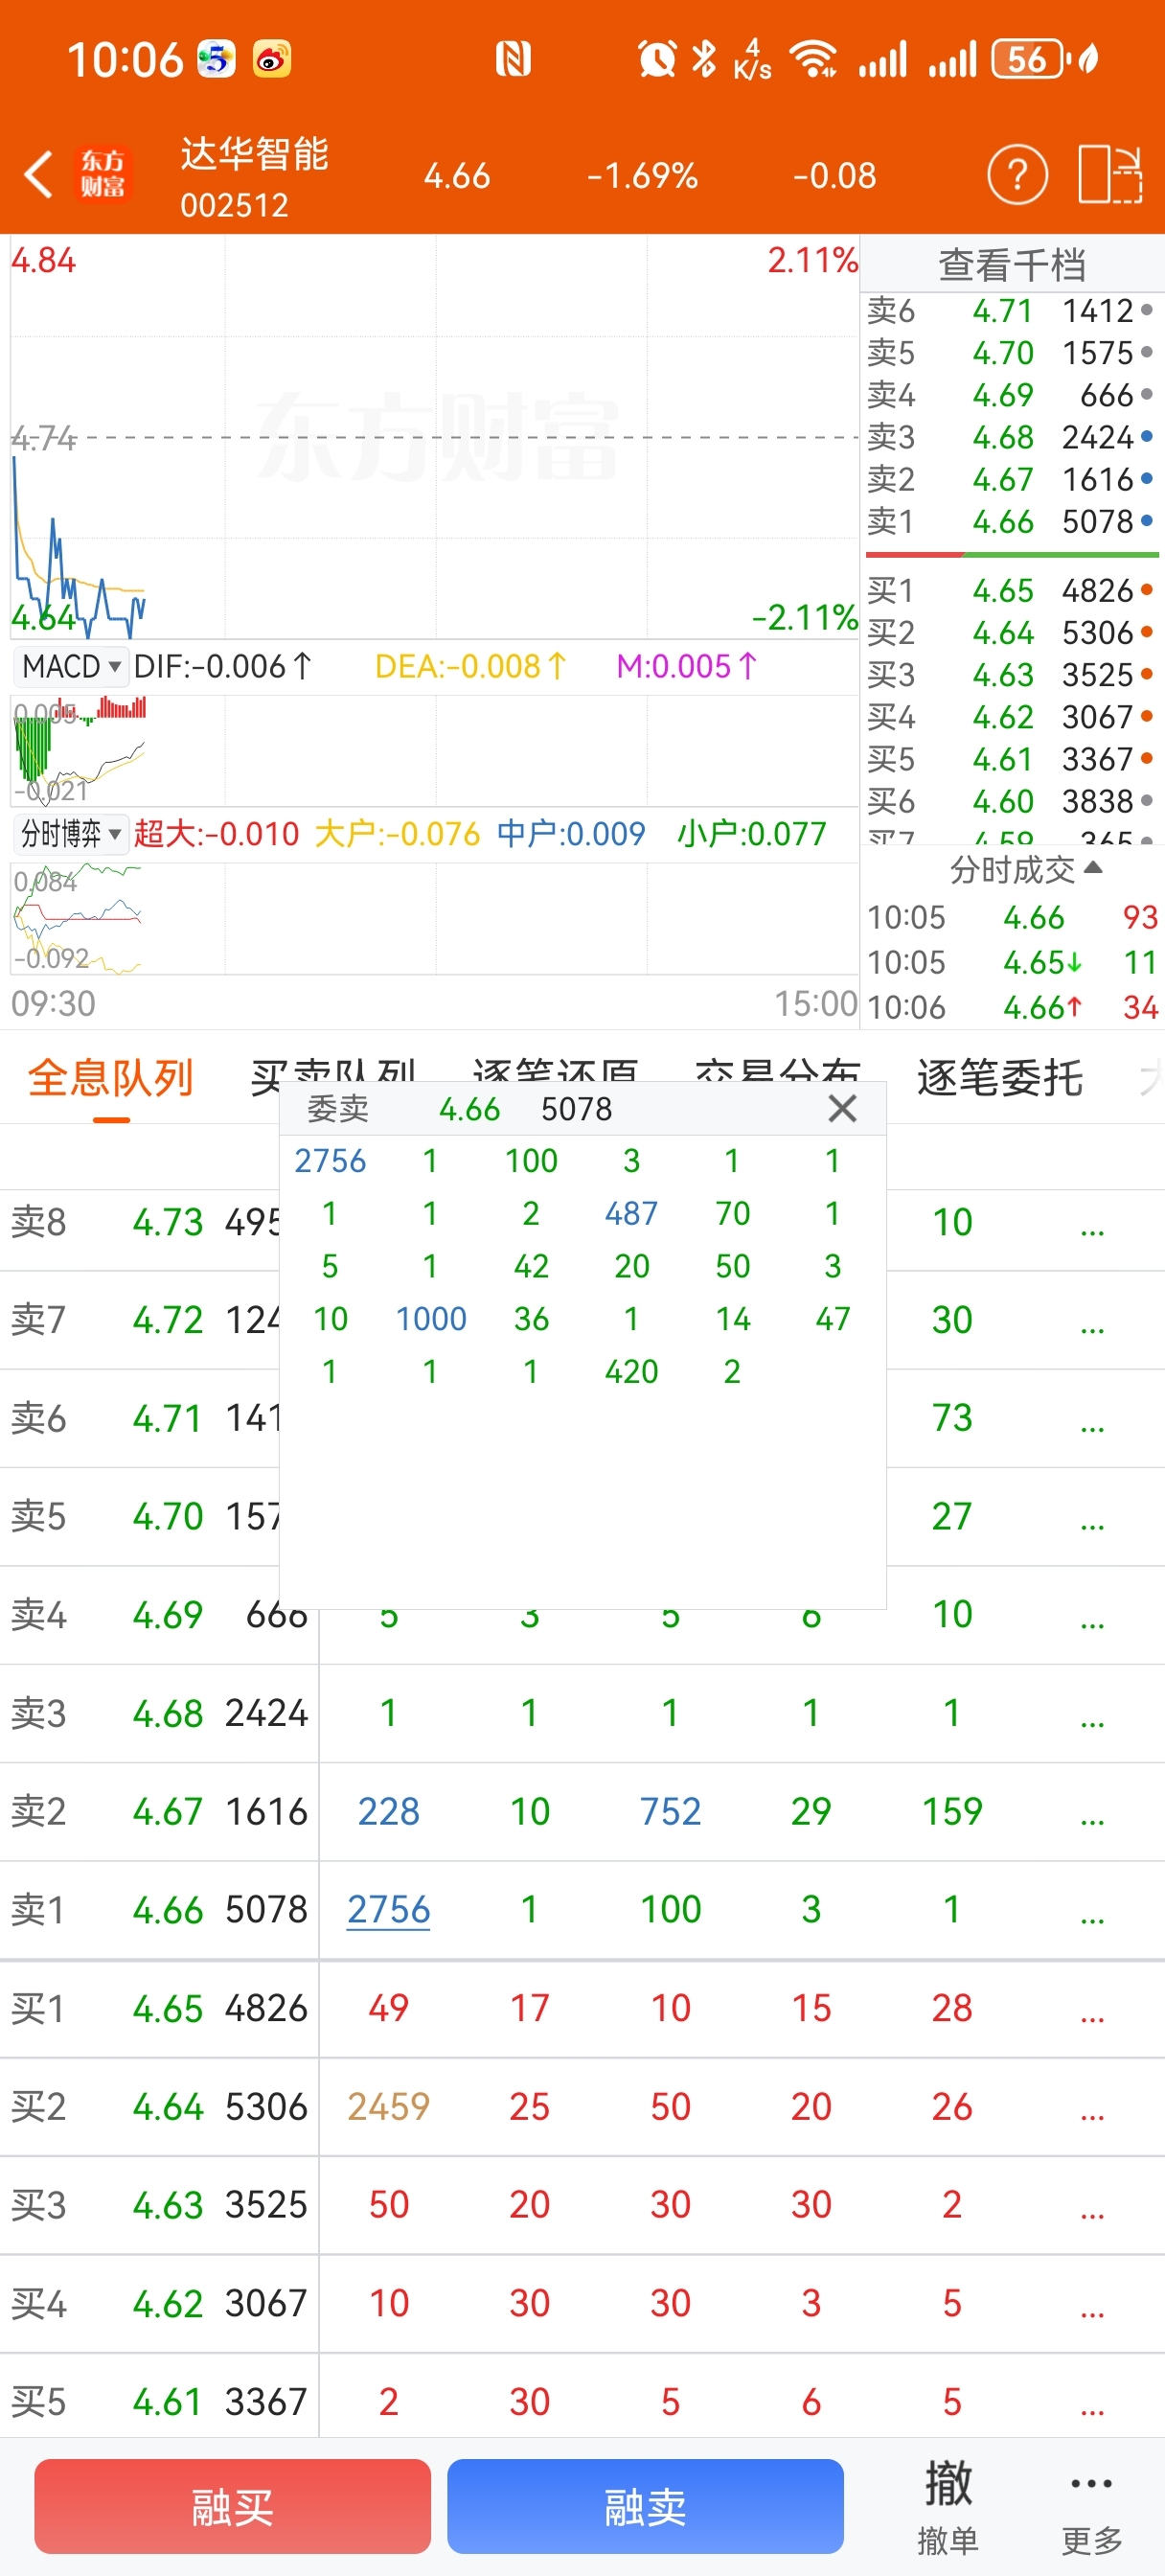Screen dimensions: 1165x2576
Task: Expand more orders in 卖6 row
Action: 1092,1427
